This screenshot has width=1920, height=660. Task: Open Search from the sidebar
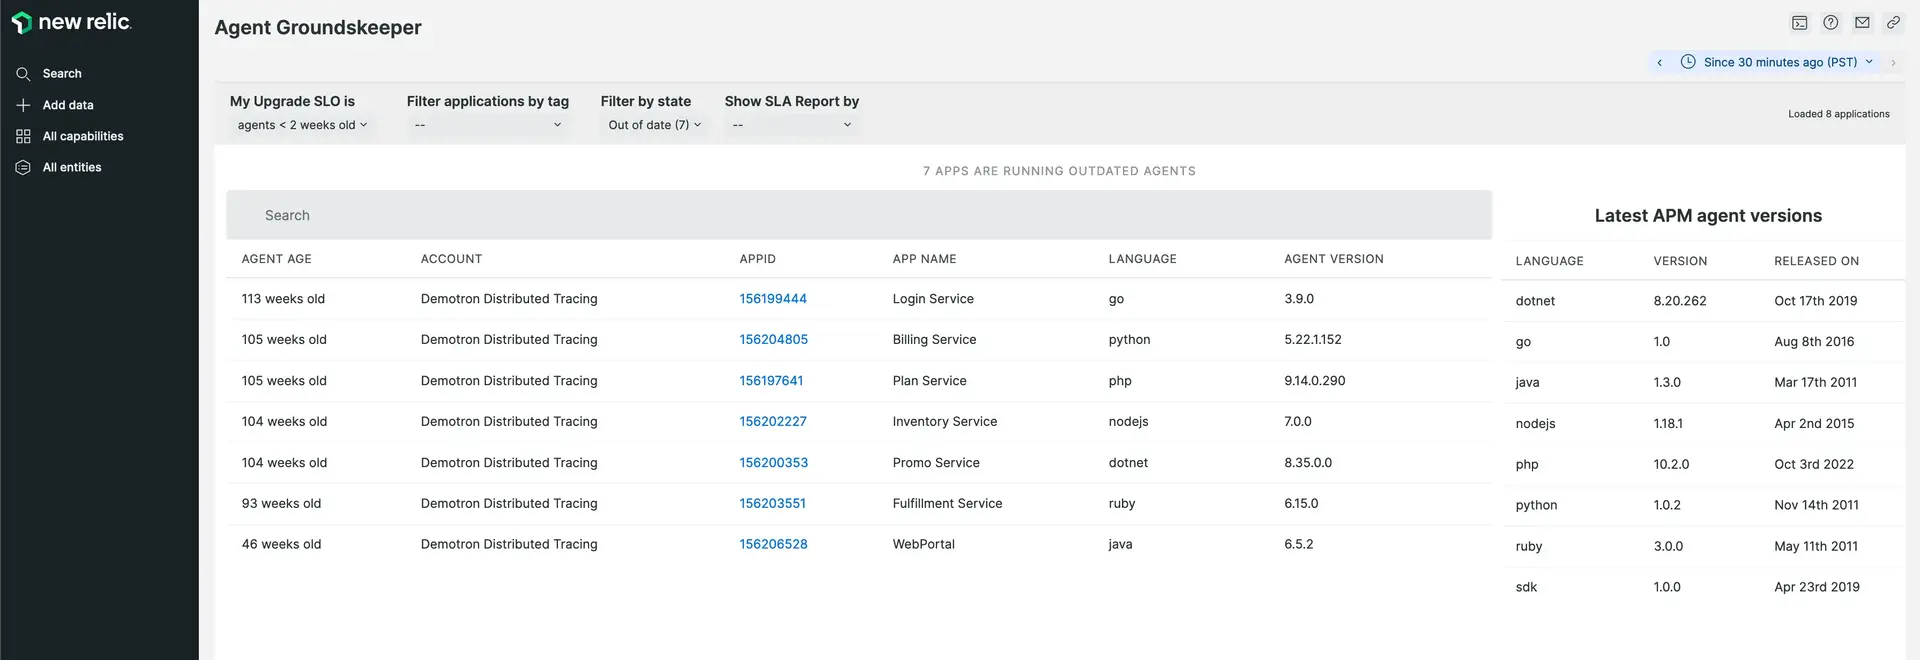pos(61,74)
